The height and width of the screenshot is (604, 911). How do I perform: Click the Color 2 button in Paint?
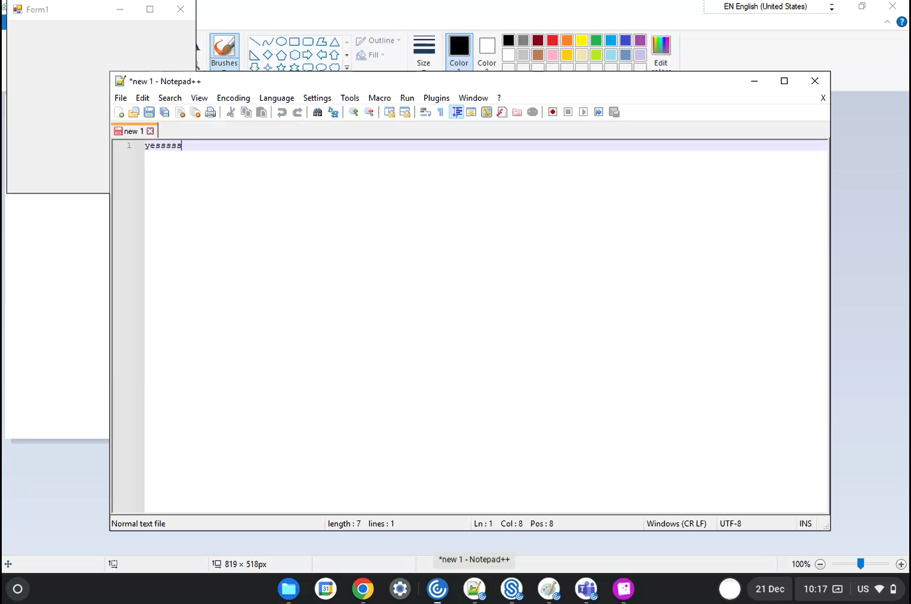coord(487,50)
